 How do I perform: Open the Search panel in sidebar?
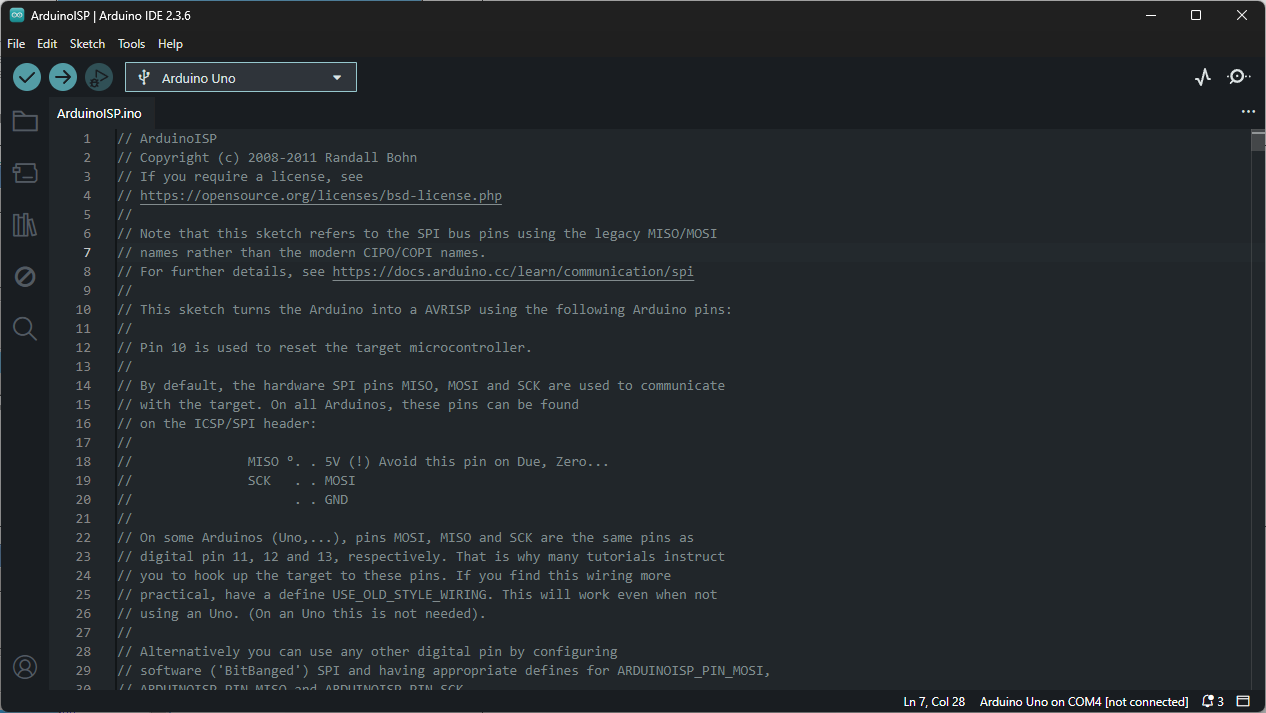[24, 328]
